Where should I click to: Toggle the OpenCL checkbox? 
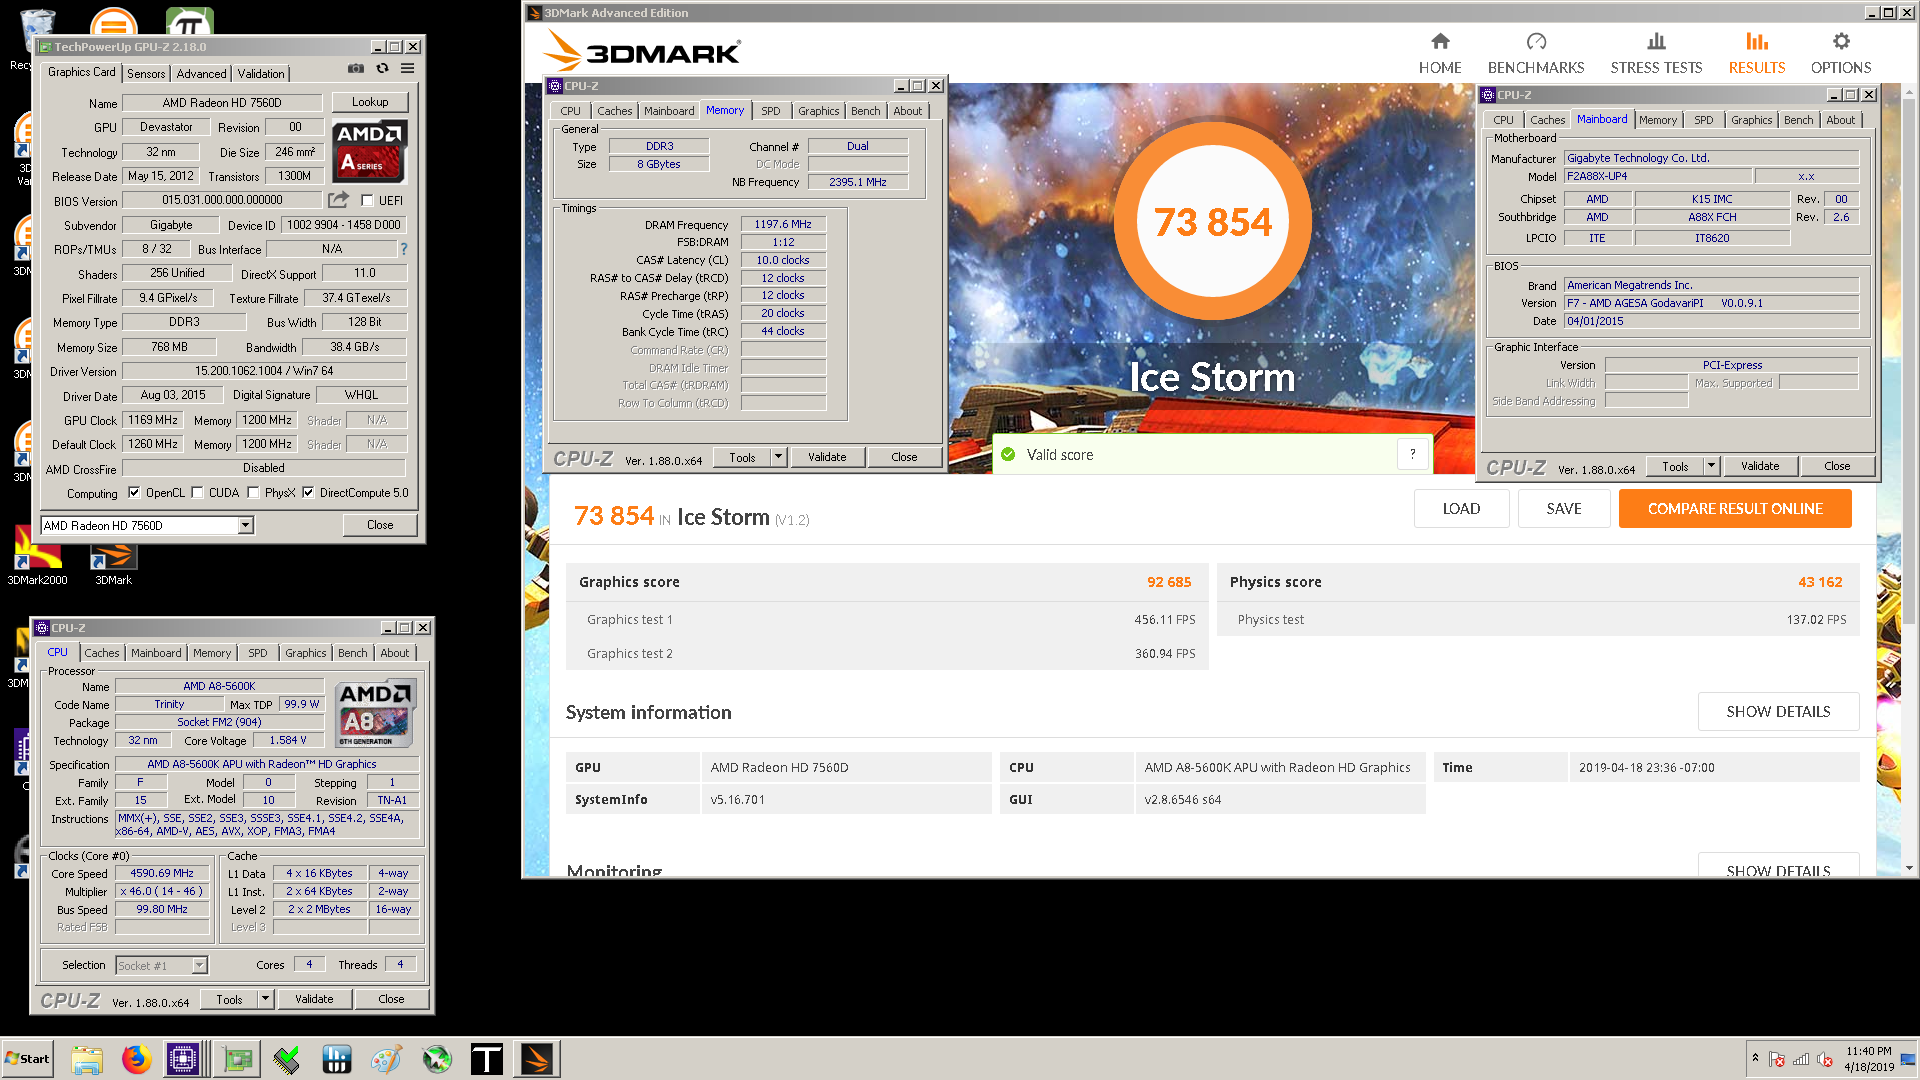pyautogui.click(x=134, y=493)
